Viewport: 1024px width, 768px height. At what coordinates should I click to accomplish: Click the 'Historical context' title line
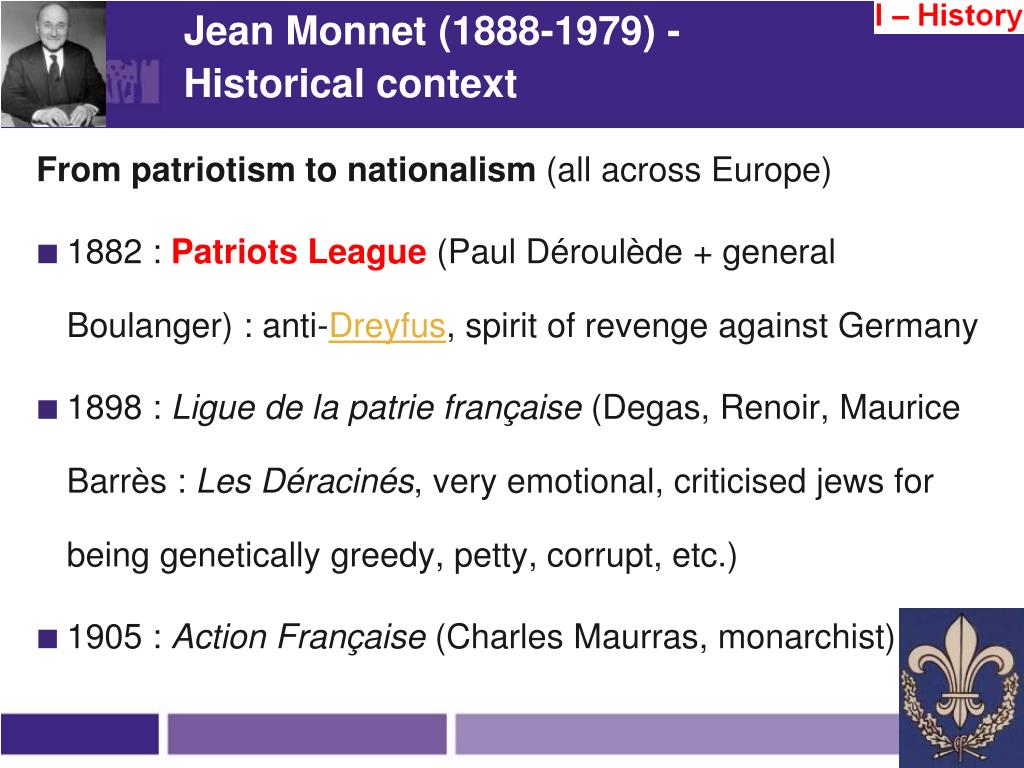pyautogui.click(x=350, y=84)
